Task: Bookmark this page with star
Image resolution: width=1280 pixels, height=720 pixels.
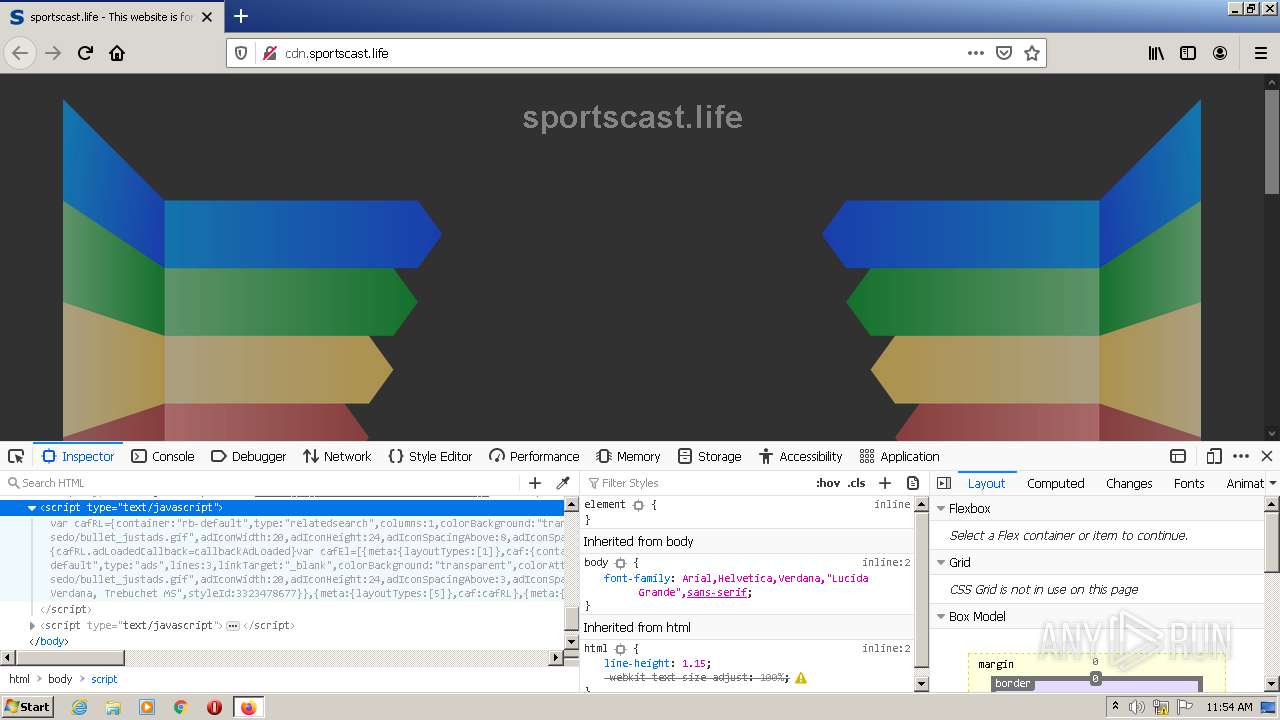Action: point(1032,53)
